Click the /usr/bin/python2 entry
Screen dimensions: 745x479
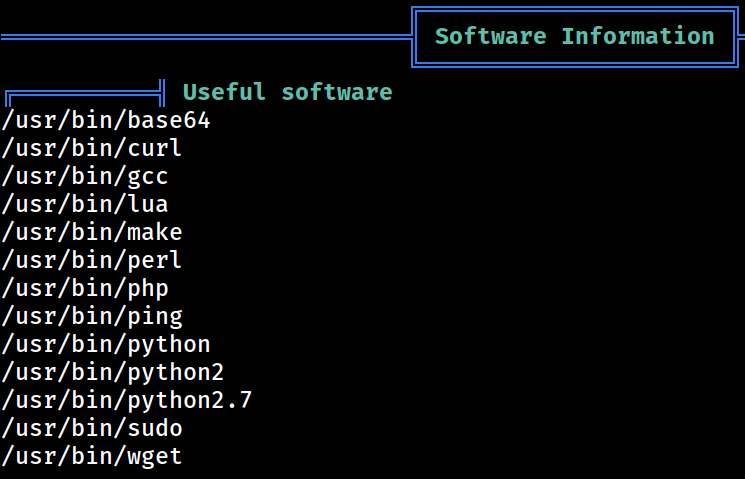(x=113, y=373)
